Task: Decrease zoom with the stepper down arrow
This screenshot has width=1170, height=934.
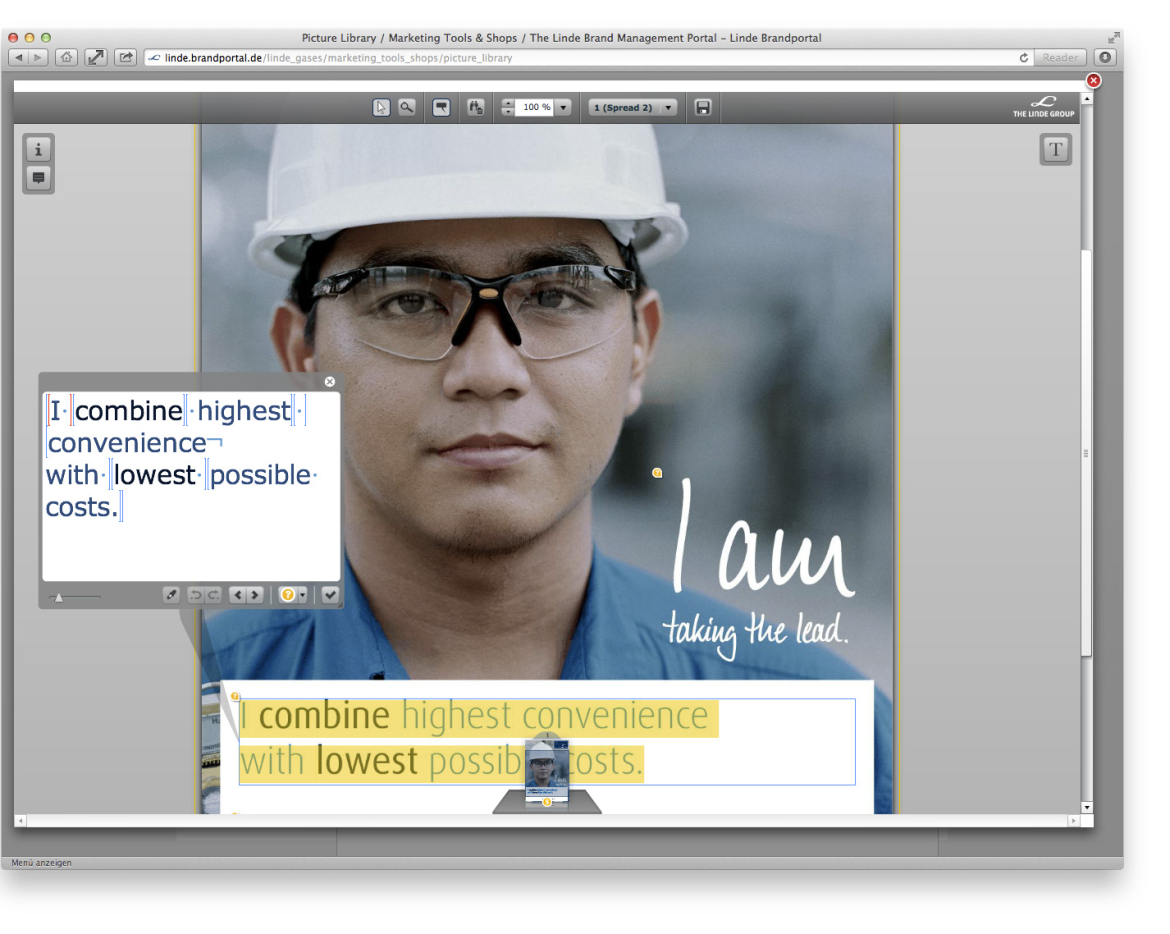Action: (x=508, y=112)
